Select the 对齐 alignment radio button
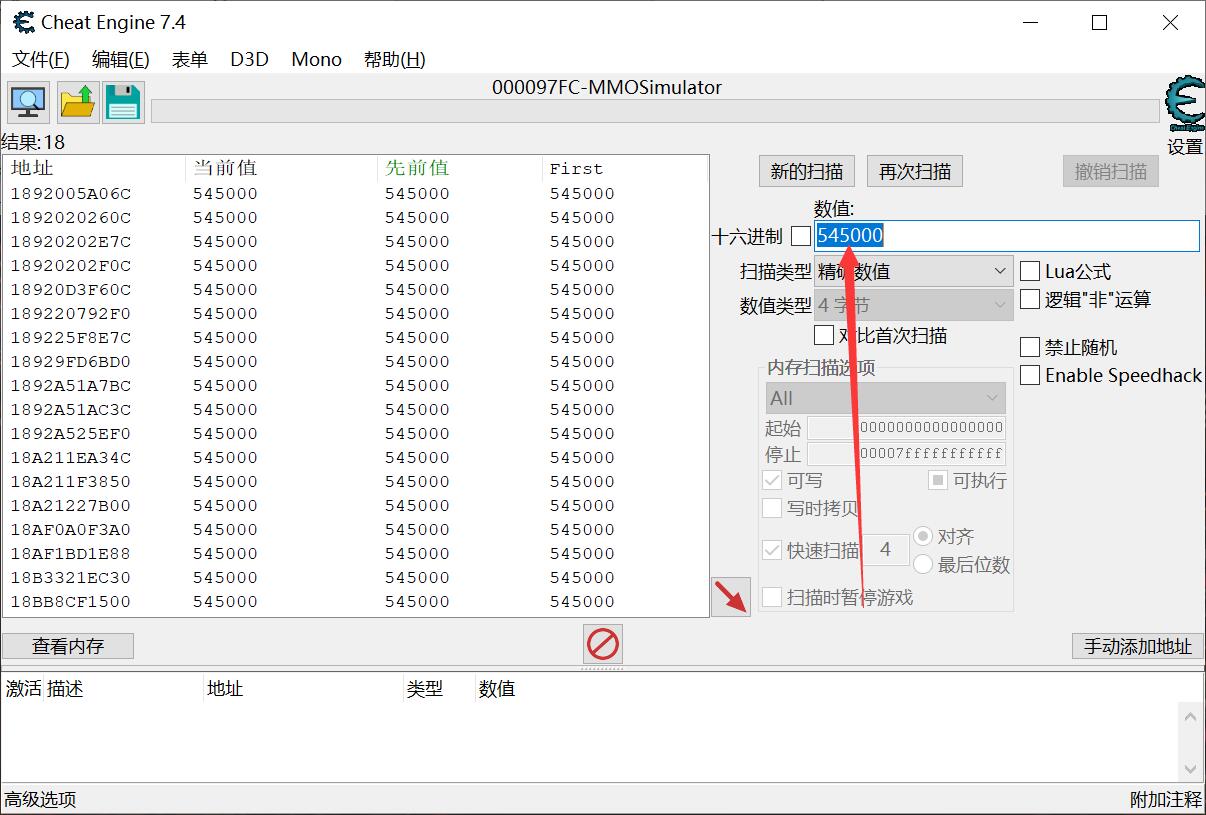This screenshot has height=815, width=1206. (x=923, y=536)
